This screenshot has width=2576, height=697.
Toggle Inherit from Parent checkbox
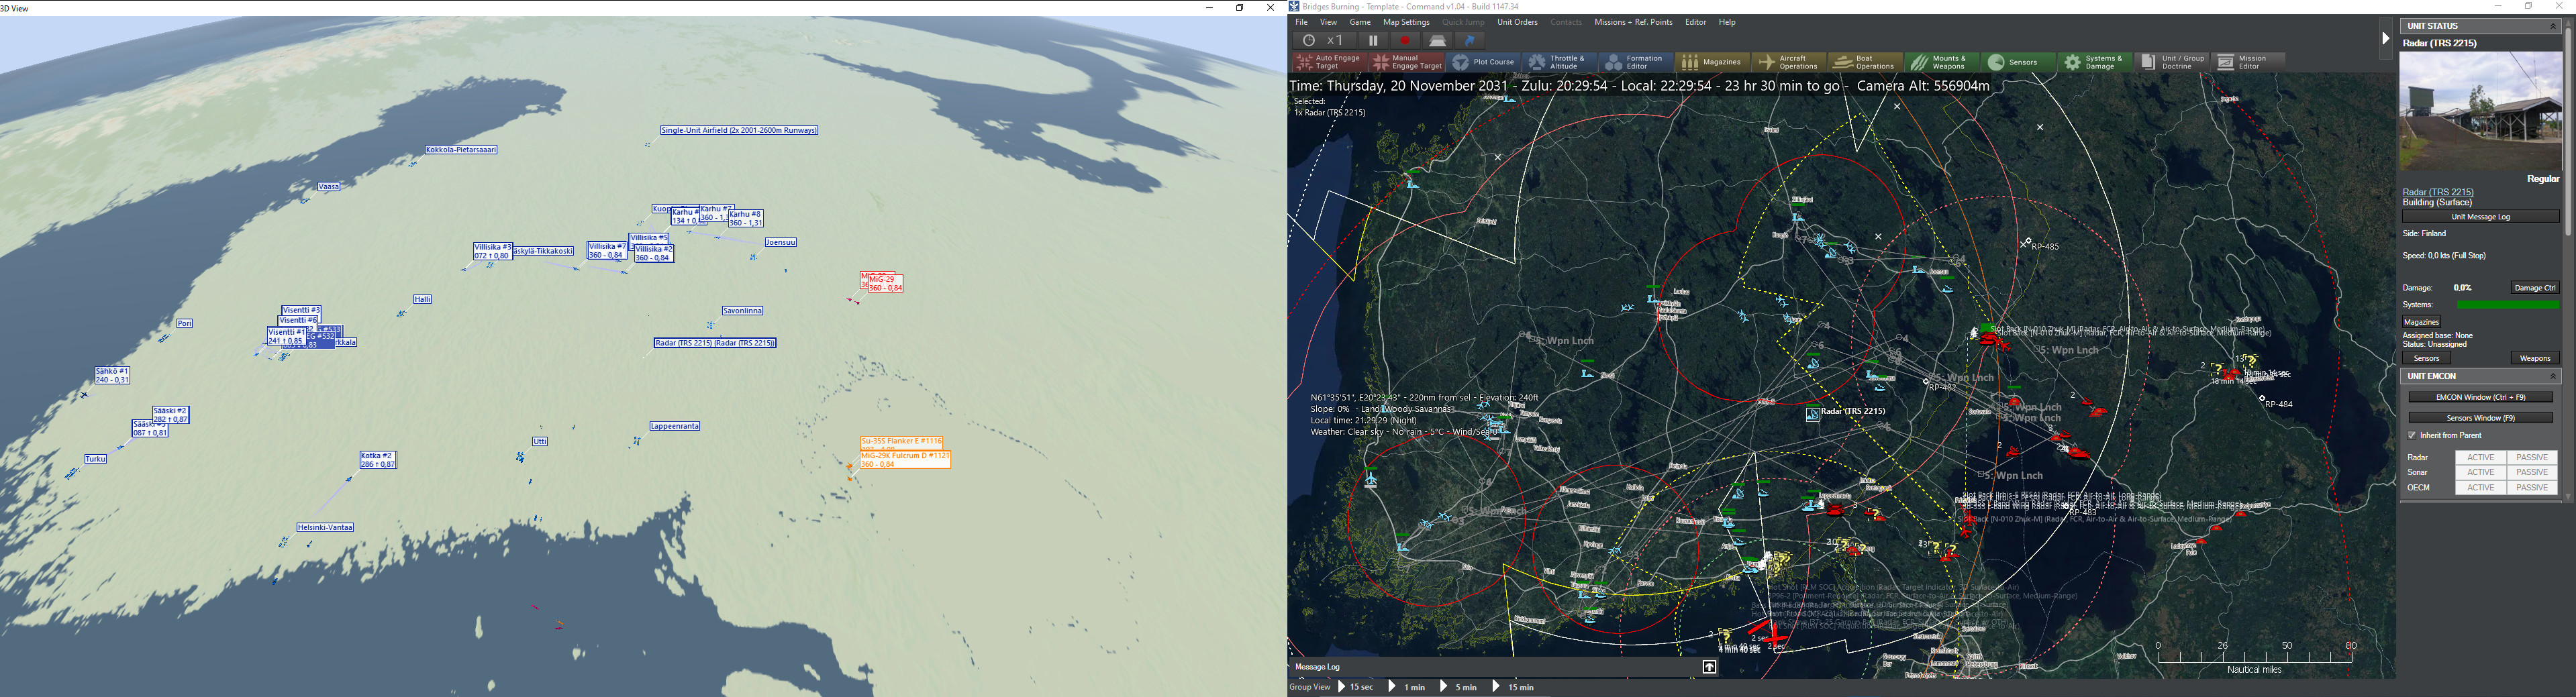click(2412, 436)
